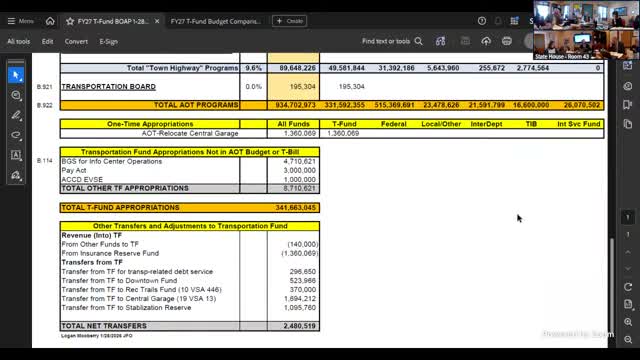Open the page thumbnails copy icon
The width and height of the screenshot is (640, 360).
click(628, 124)
